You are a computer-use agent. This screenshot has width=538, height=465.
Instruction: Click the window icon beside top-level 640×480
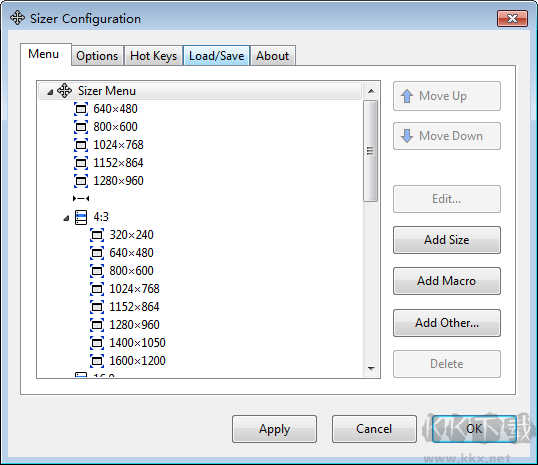[x=81, y=109]
